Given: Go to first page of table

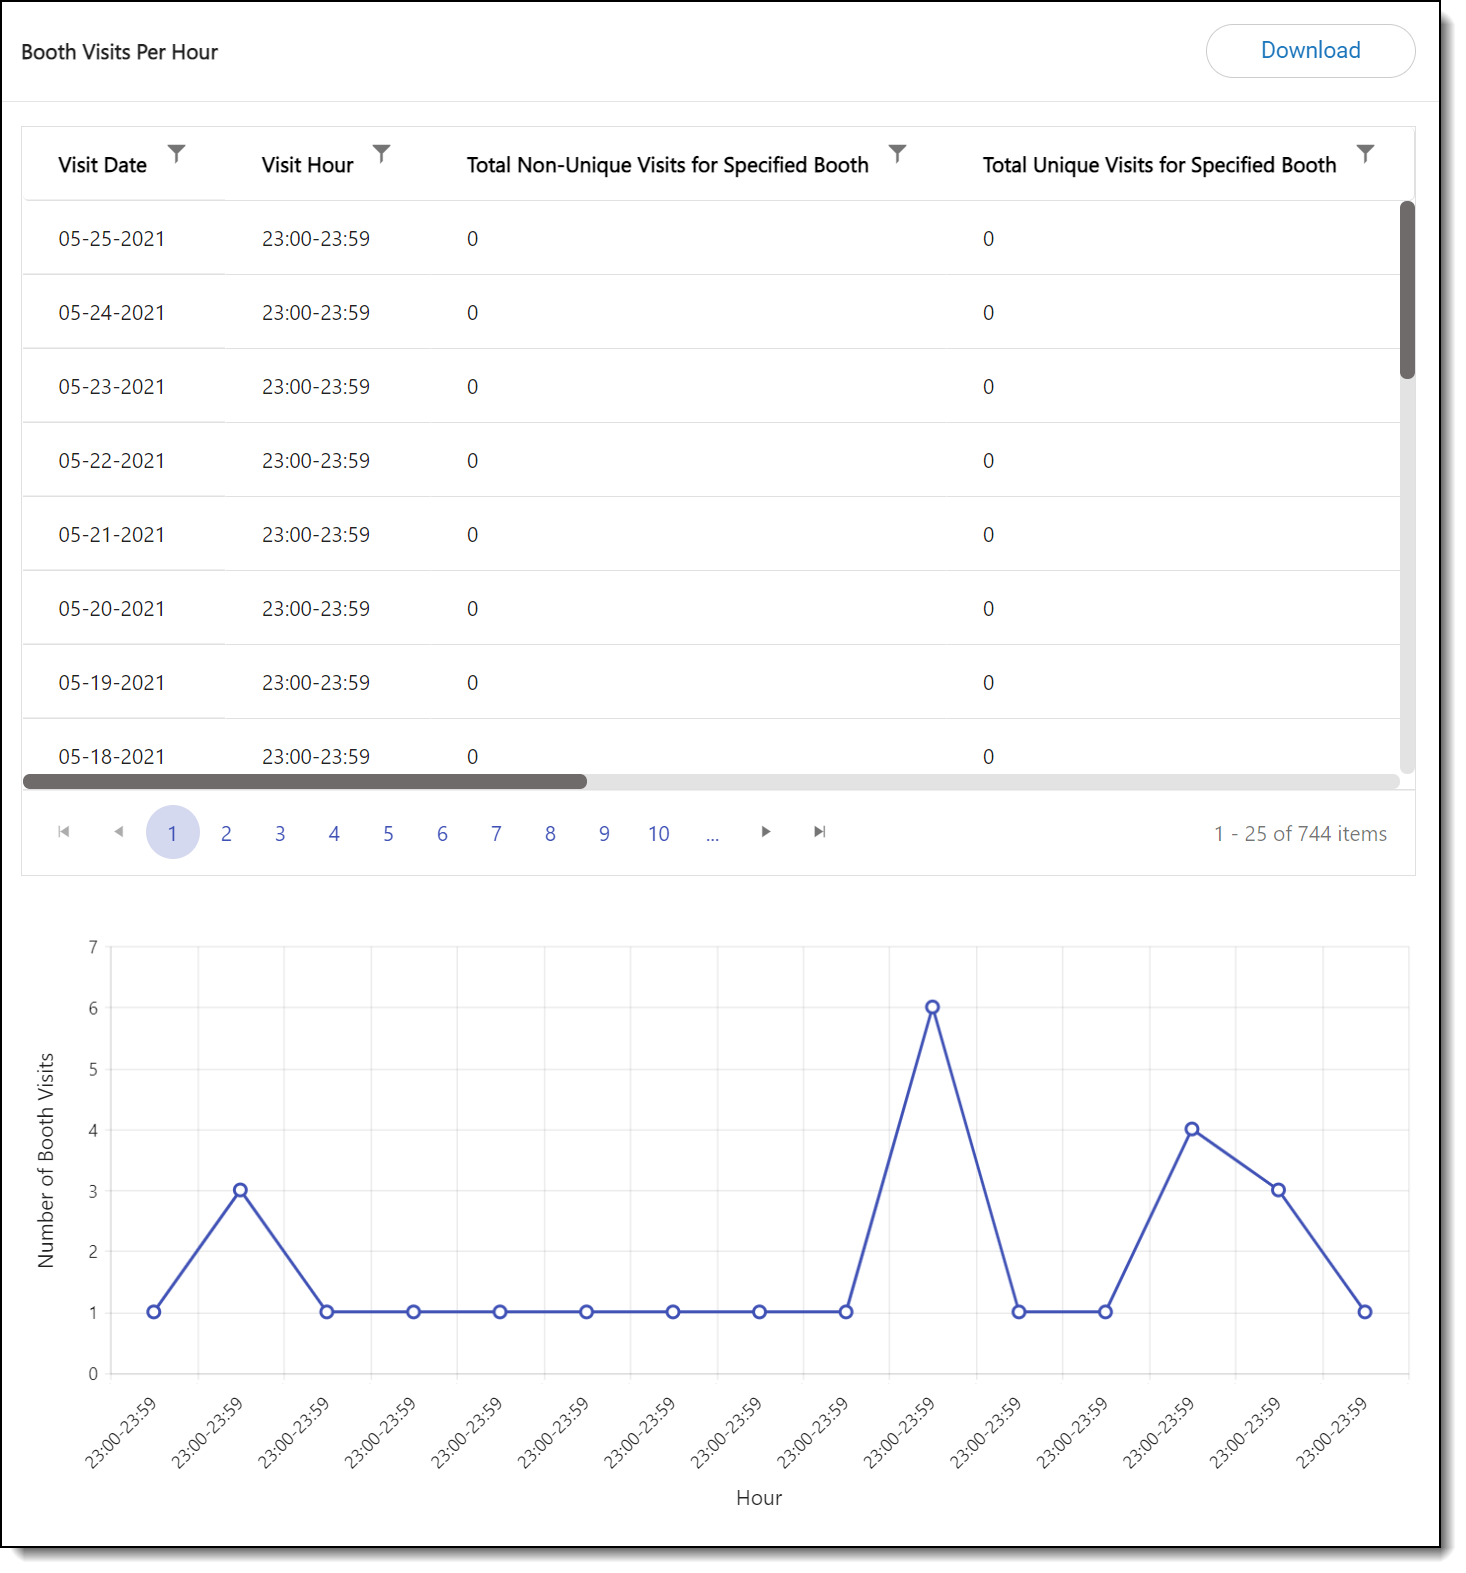Looking at the screenshot, I should (x=64, y=832).
